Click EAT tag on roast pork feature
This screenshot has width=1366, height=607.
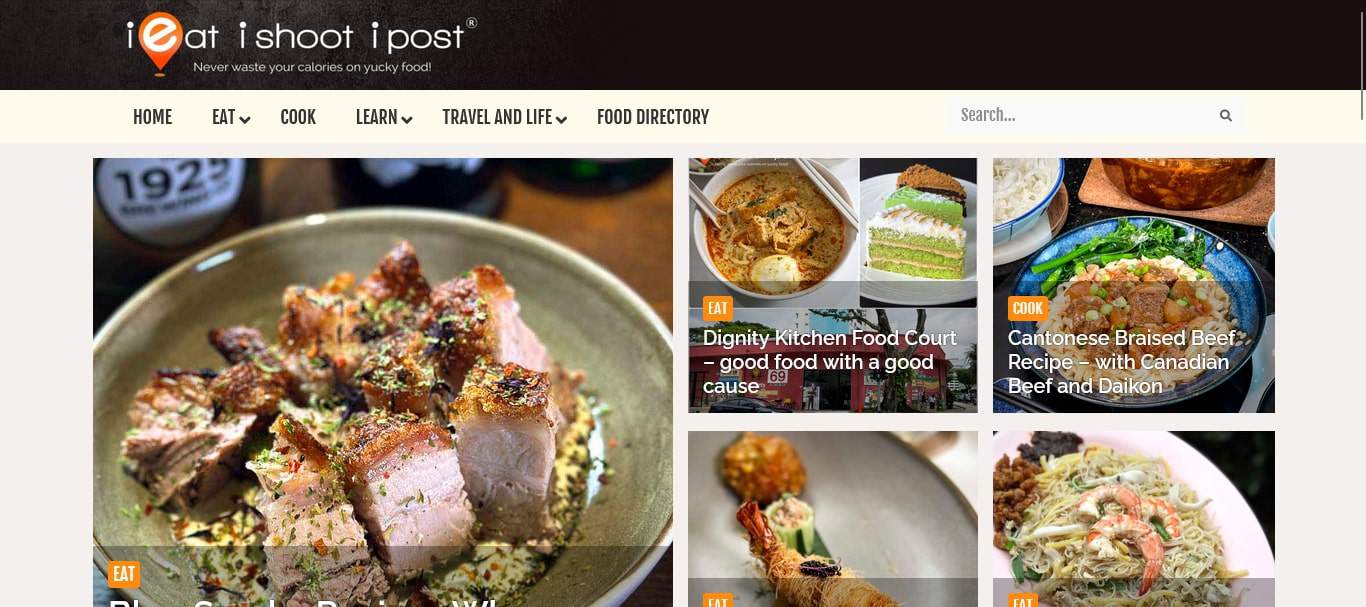click(123, 574)
